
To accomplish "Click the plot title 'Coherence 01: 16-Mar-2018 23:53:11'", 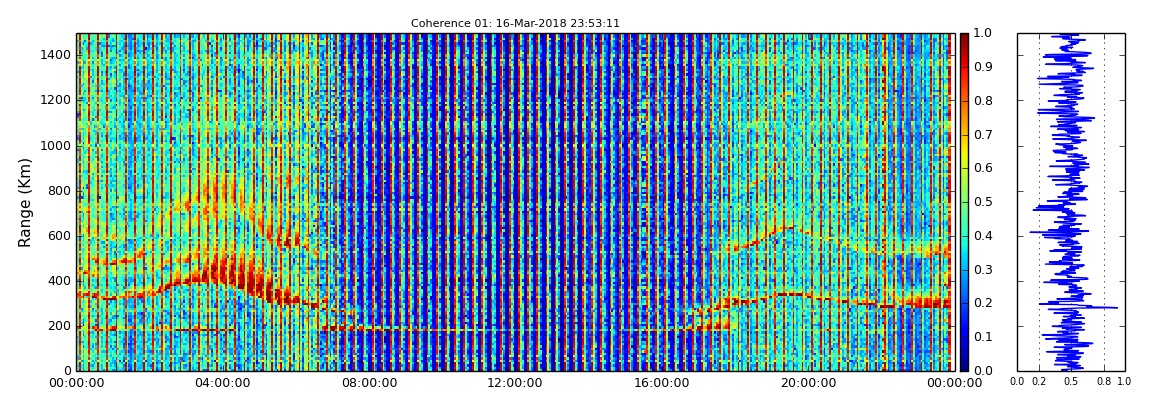I will 515,23.
